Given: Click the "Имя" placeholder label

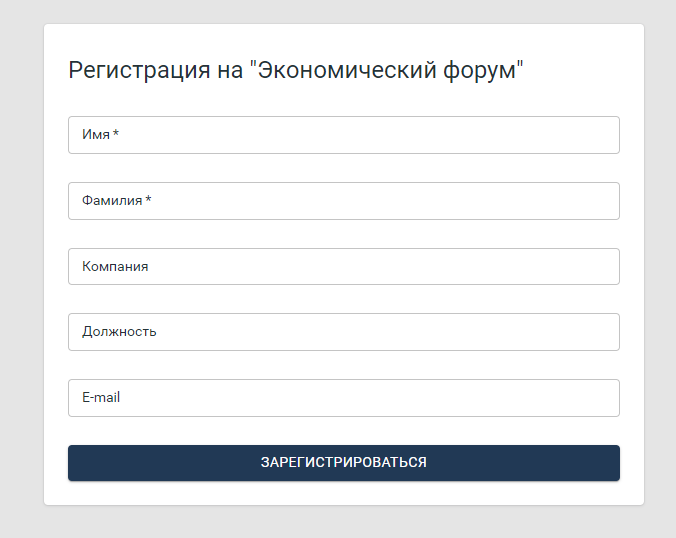Looking at the screenshot, I should 96,135.
